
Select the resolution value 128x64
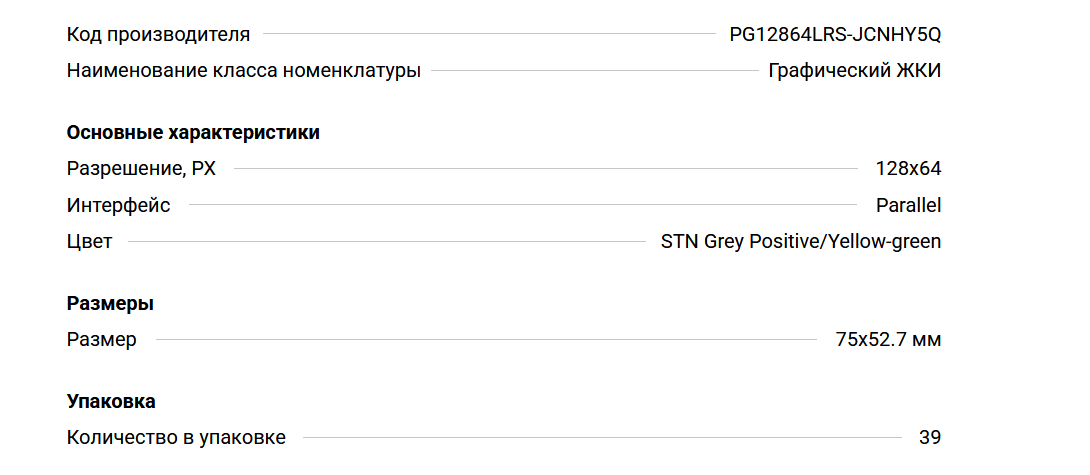pos(908,169)
